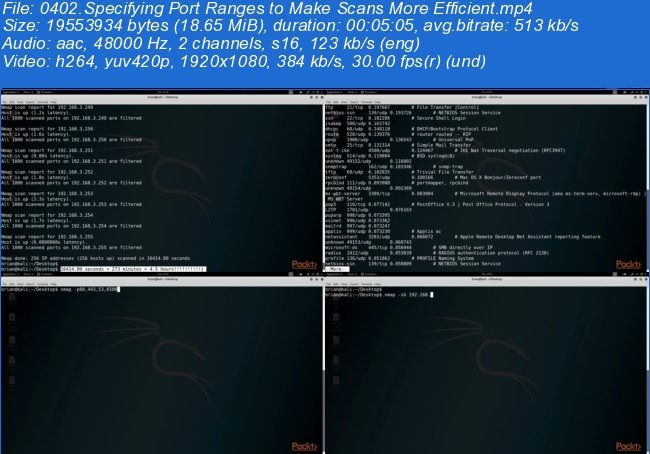Select 'All 1000 scanned ports on 192.168.3.249' line
Screen dimensions: 650x454
[71, 118]
